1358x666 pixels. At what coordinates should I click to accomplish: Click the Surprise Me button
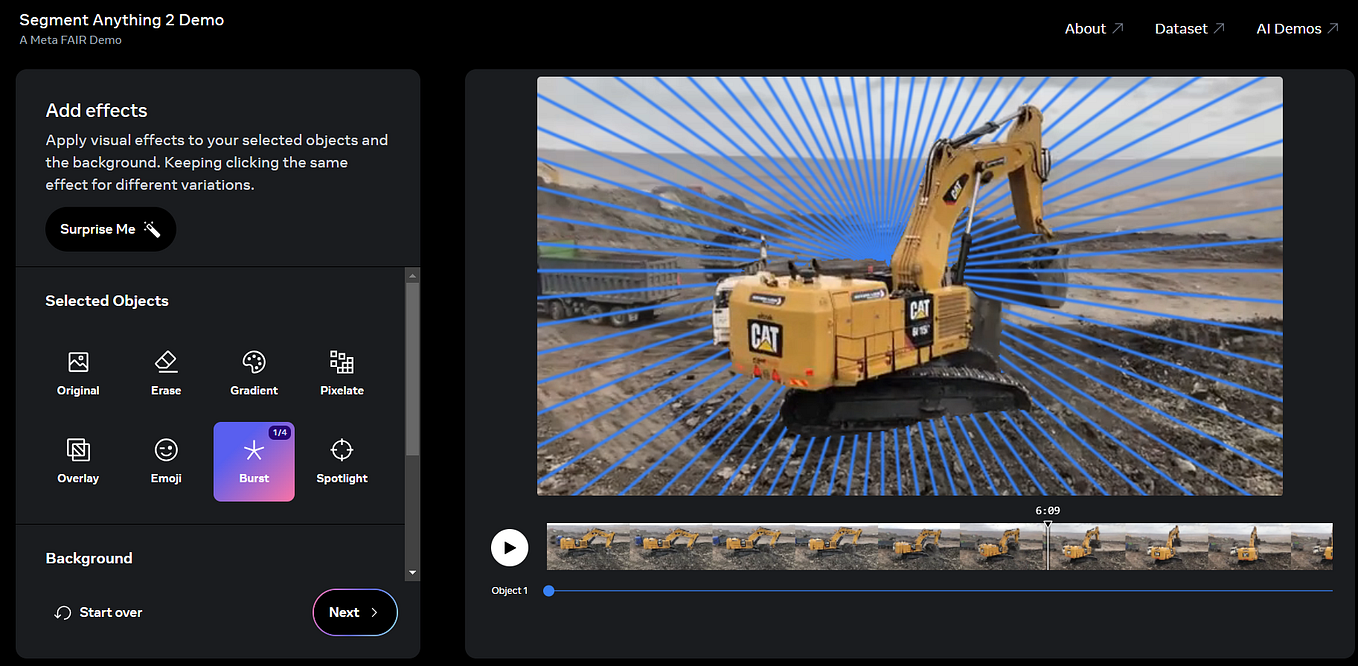pyautogui.click(x=110, y=229)
